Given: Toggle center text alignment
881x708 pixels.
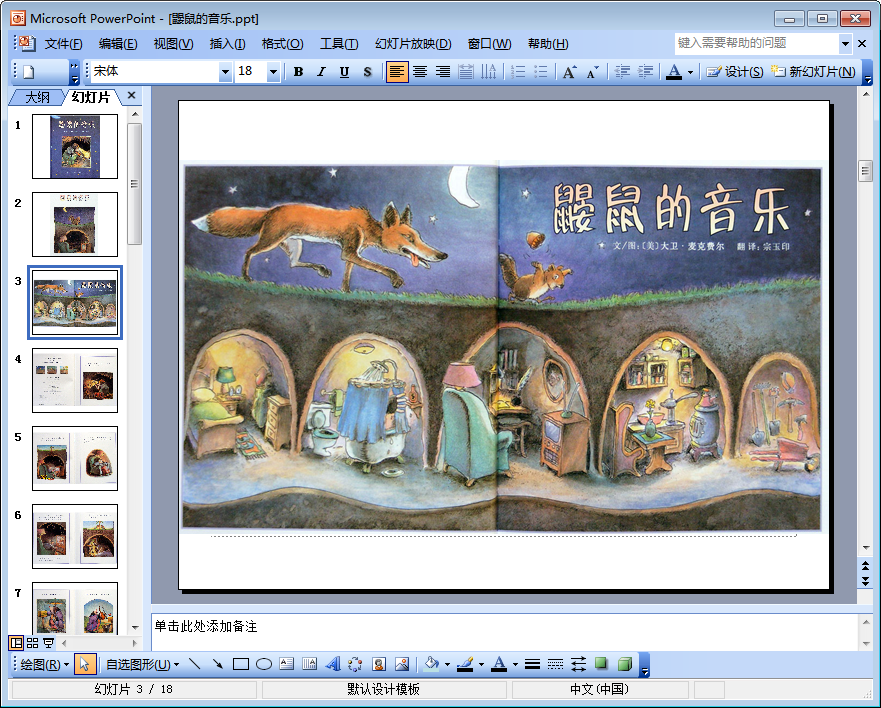Looking at the screenshot, I should pyautogui.click(x=420, y=72).
